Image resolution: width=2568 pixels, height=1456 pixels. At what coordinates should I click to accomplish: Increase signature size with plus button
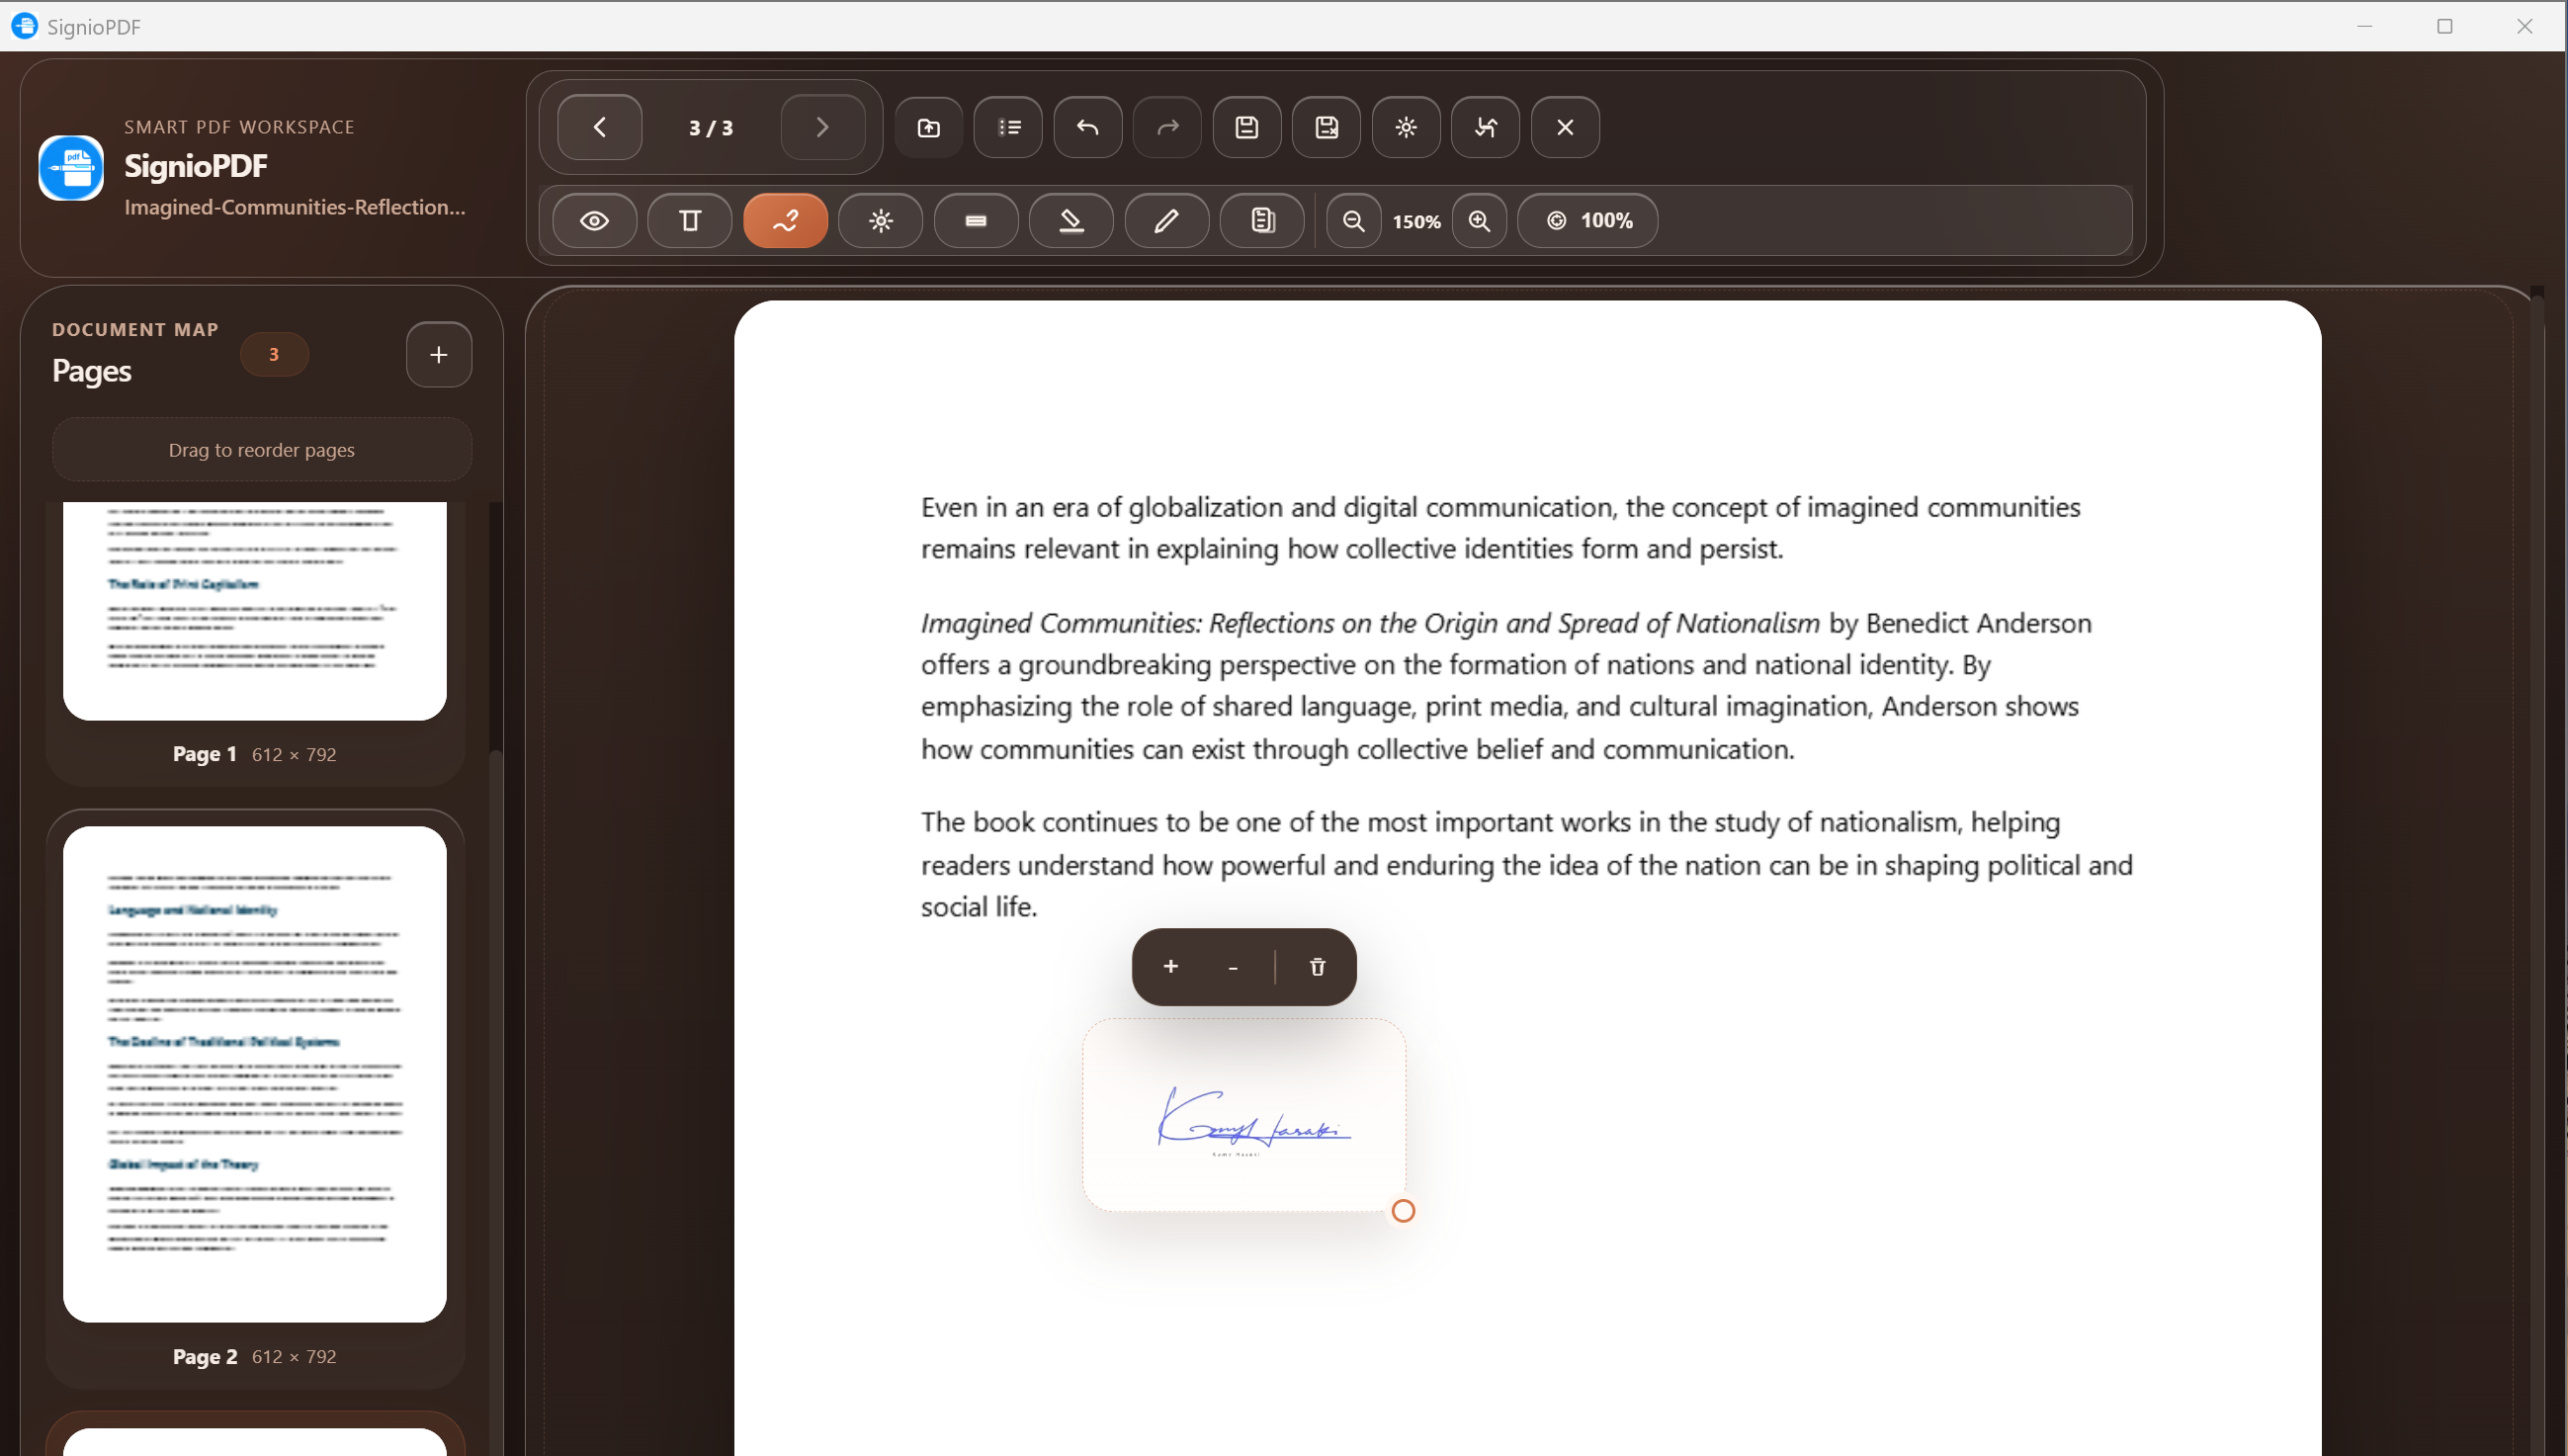(1171, 966)
